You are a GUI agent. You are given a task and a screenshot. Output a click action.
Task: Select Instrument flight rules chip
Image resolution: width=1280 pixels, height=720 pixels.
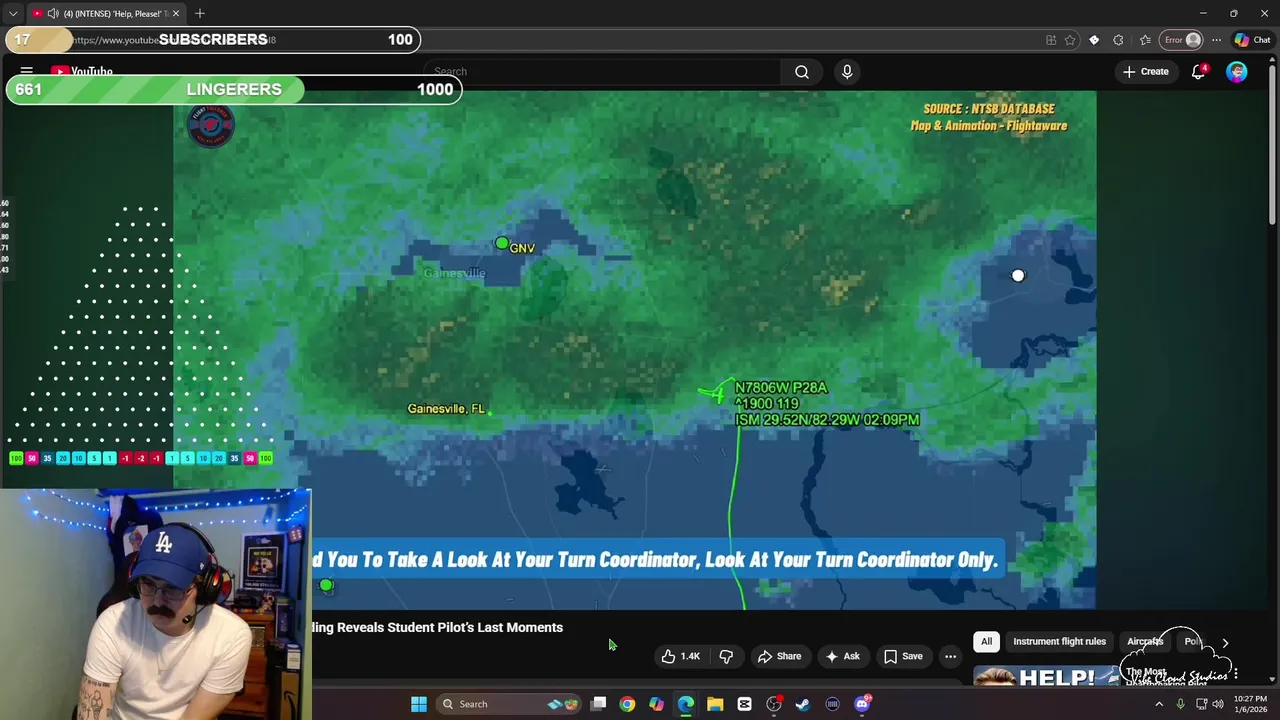[x=1059, y=641]
